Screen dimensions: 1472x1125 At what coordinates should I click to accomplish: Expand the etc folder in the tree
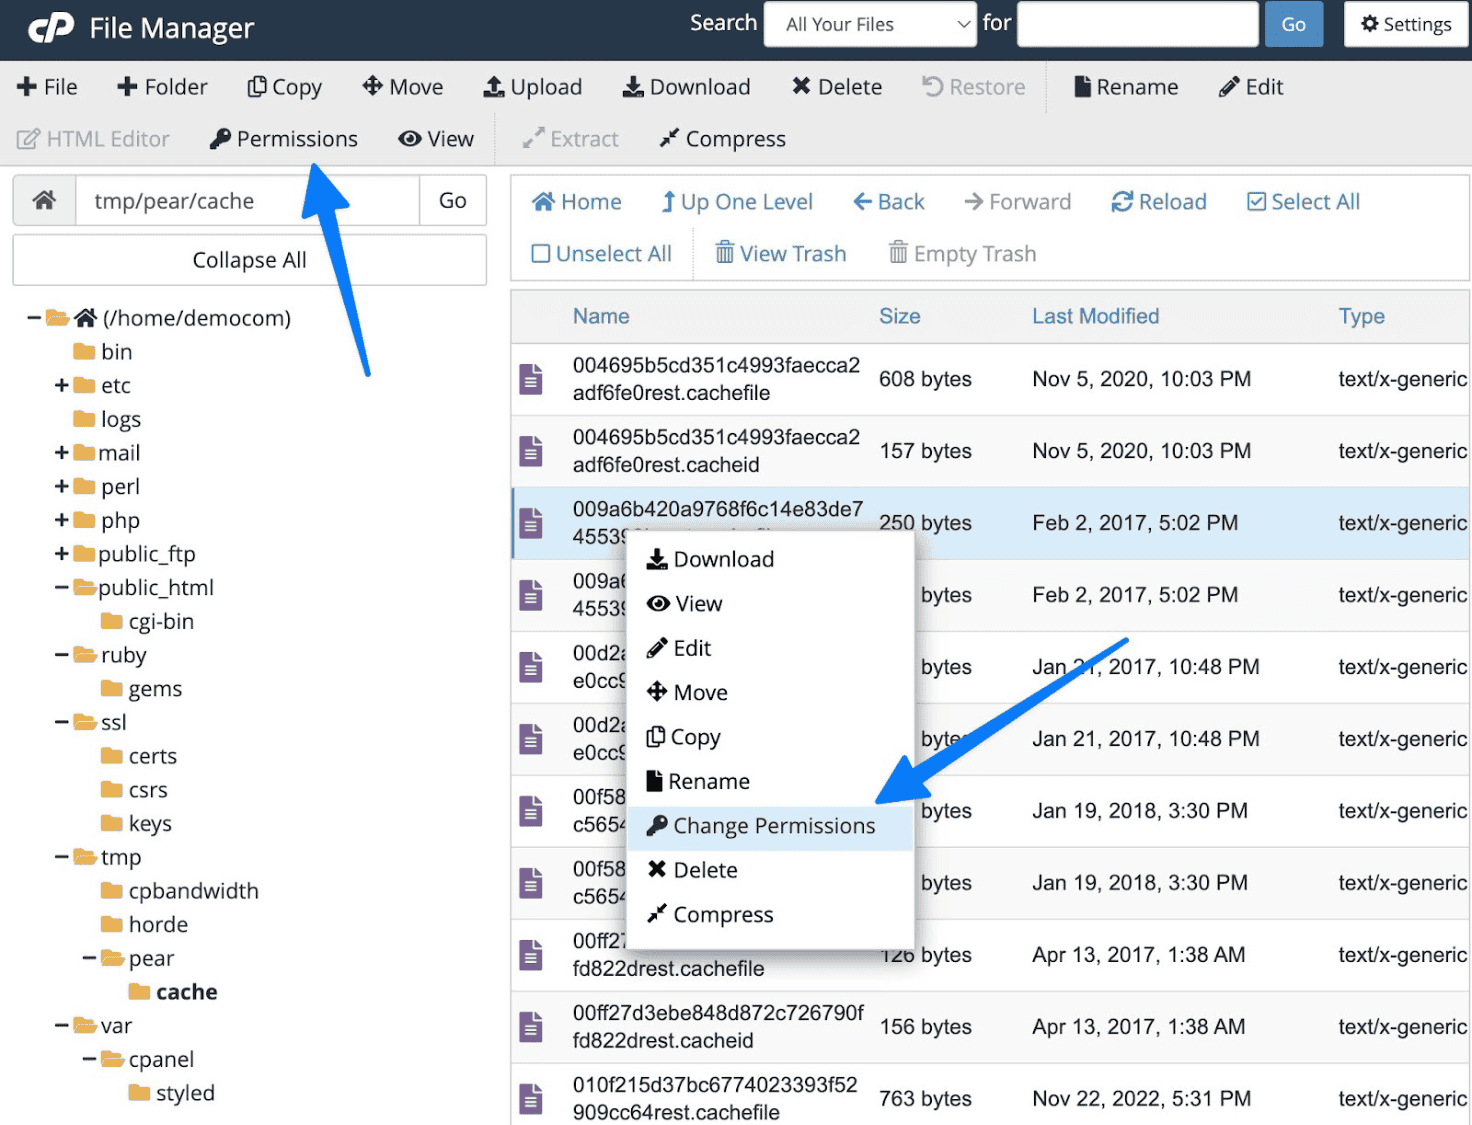(60, 385)
